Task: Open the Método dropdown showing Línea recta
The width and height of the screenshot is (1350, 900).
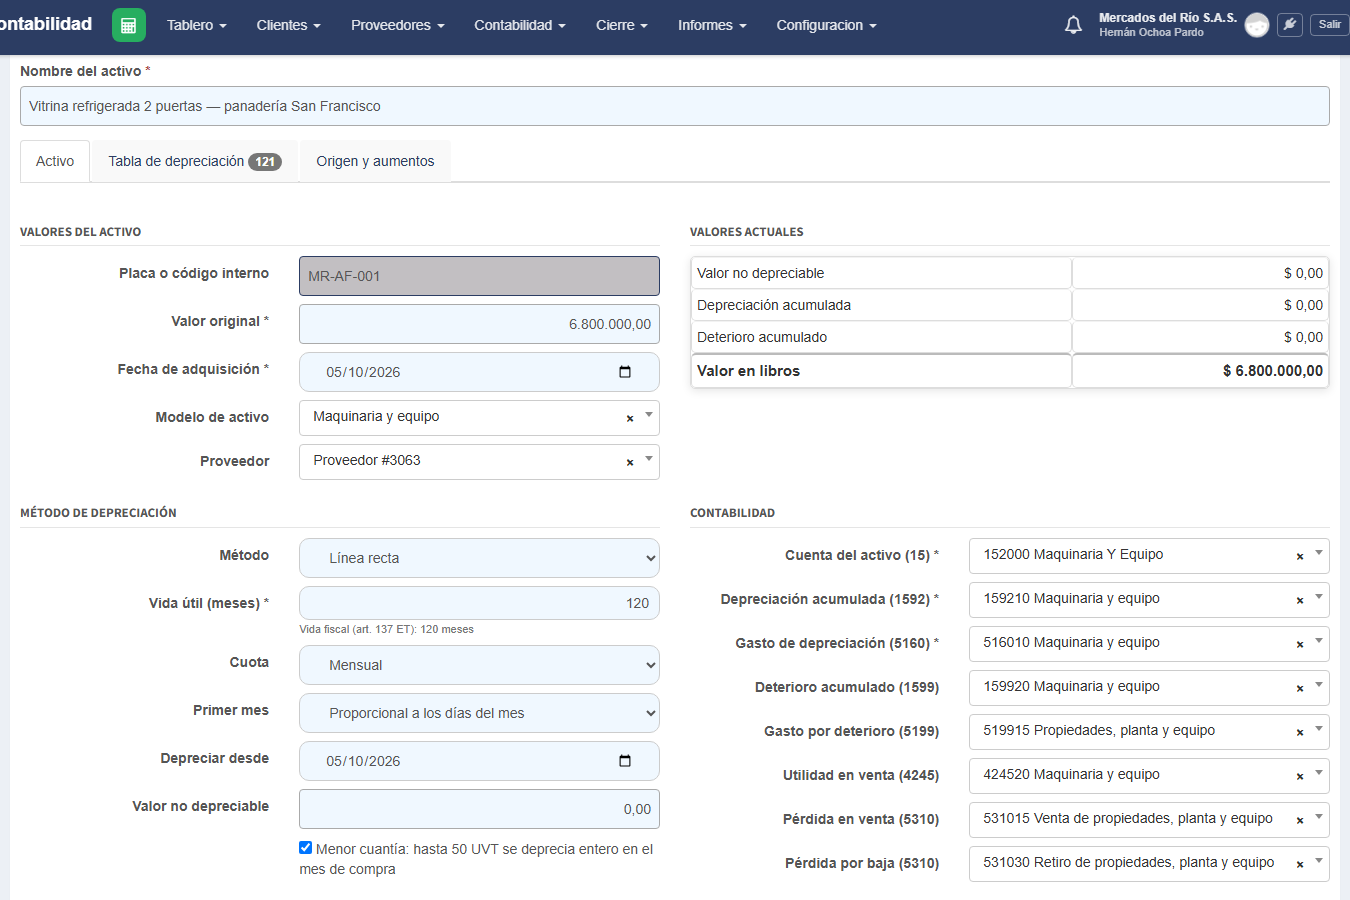Action: coord(479,558)
